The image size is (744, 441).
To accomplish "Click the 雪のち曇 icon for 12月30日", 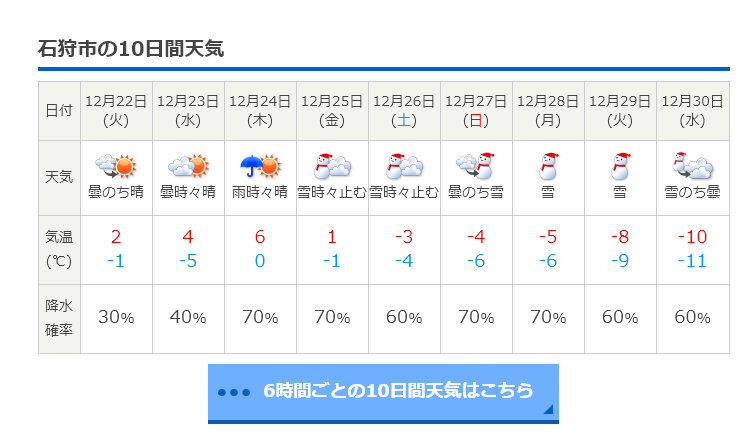I will [x=692, y=166].
